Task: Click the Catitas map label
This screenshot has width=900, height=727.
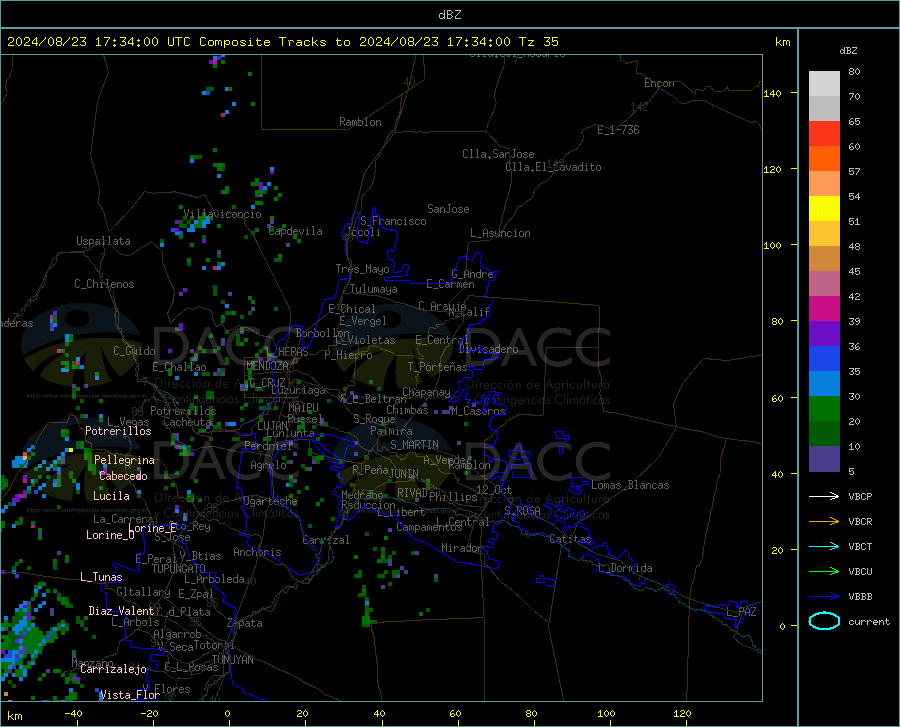Action: (570, 539)
